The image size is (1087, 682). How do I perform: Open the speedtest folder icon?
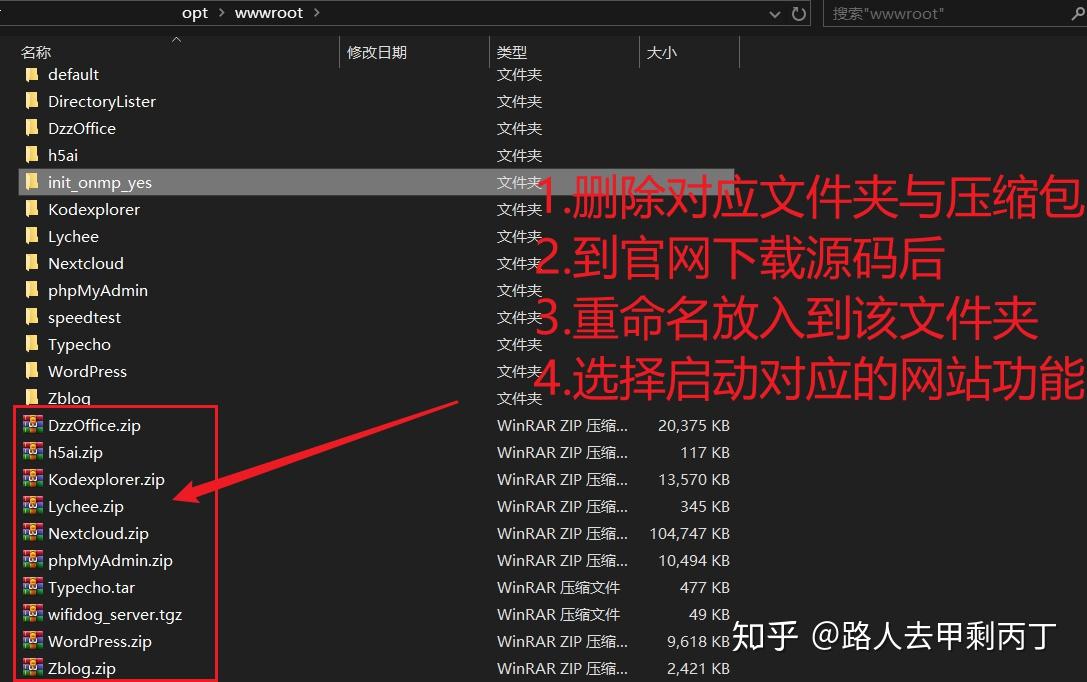[x=31, y=317]
